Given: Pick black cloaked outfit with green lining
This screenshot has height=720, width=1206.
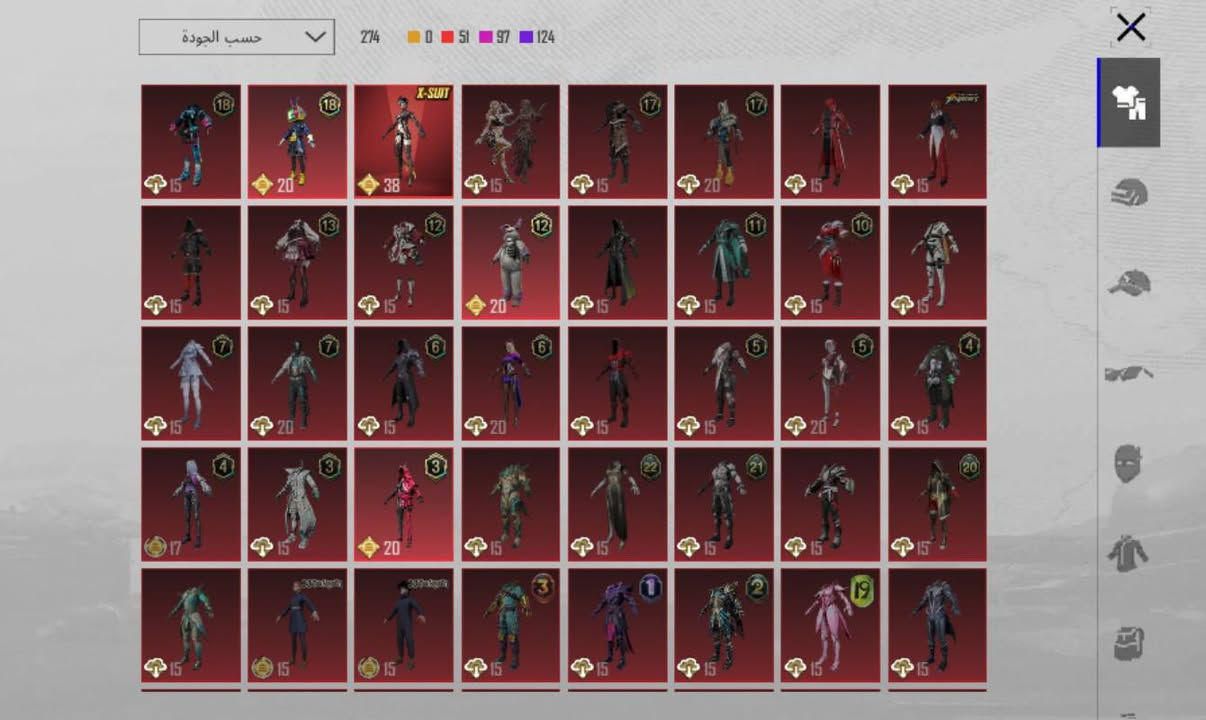Looking at the screenshot, I should (617, 262).
